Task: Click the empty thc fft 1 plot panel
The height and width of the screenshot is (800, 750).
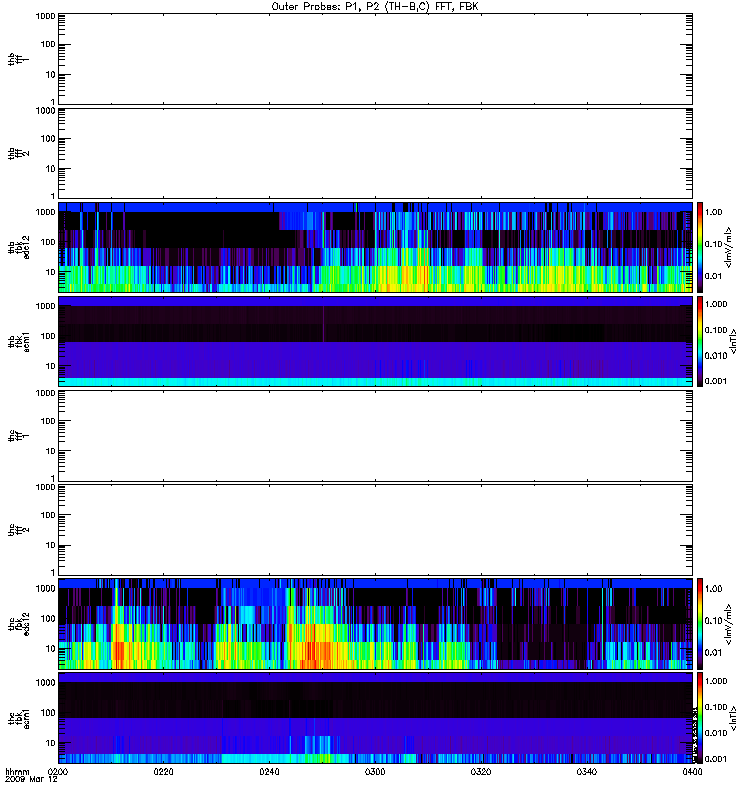Action: pyautogui.click(x=375, y=436)
